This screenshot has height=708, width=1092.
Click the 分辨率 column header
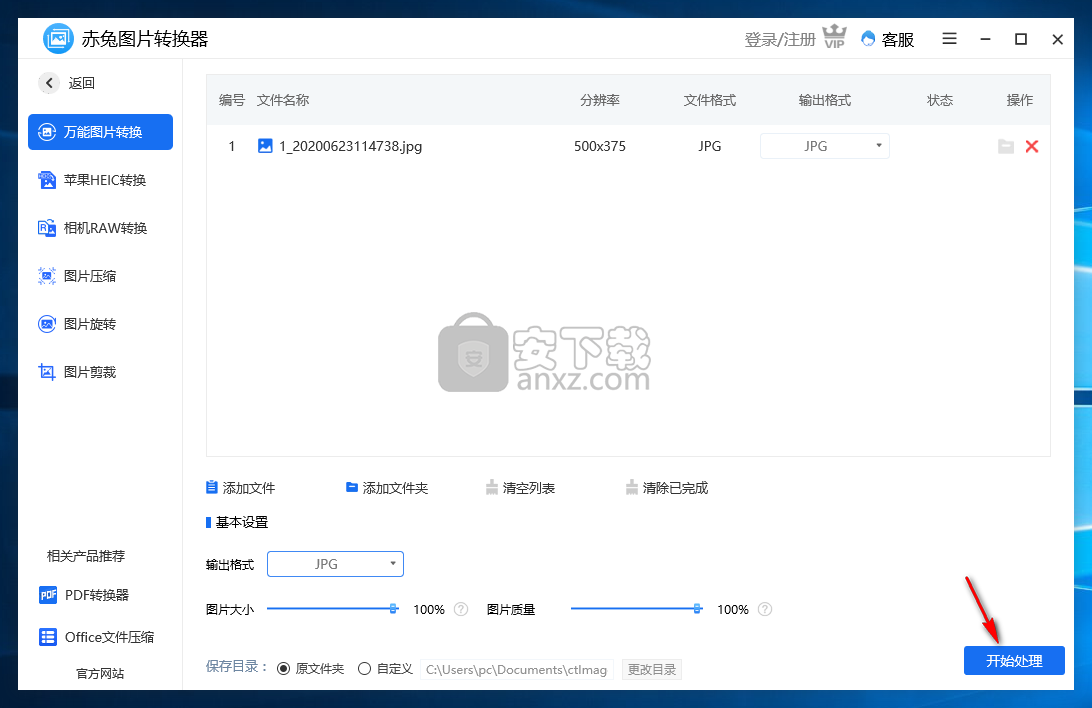(x=600, y=100)
